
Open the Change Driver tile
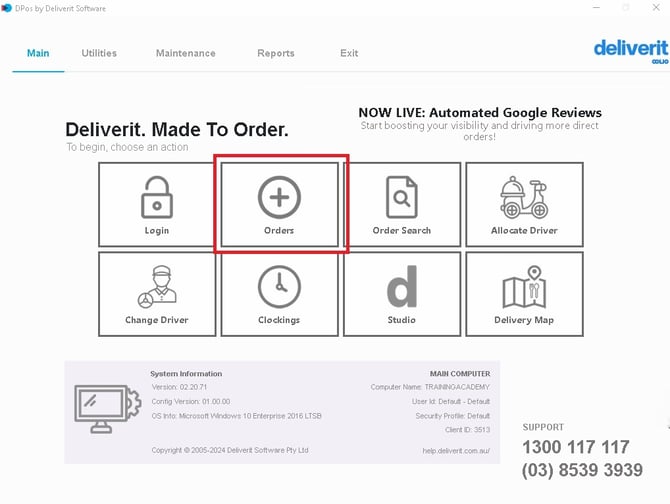157,294
